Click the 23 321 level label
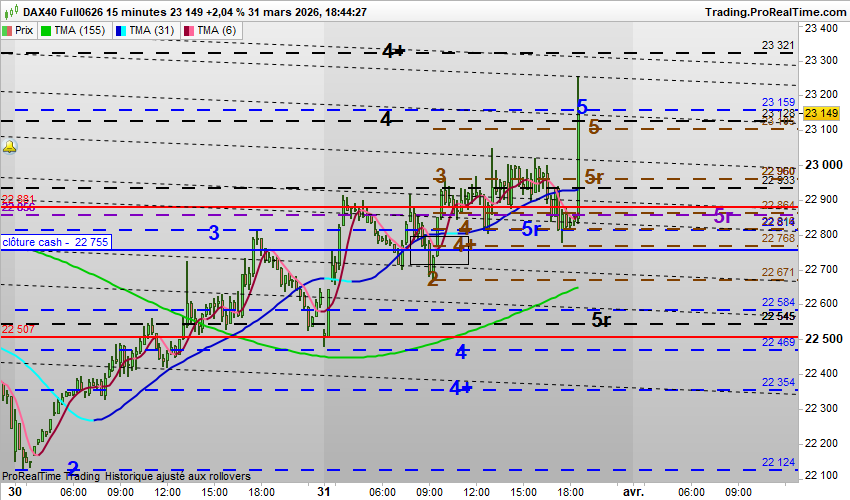Image resolution: width=850 pixels, height=500 pixels. [778, 46]
